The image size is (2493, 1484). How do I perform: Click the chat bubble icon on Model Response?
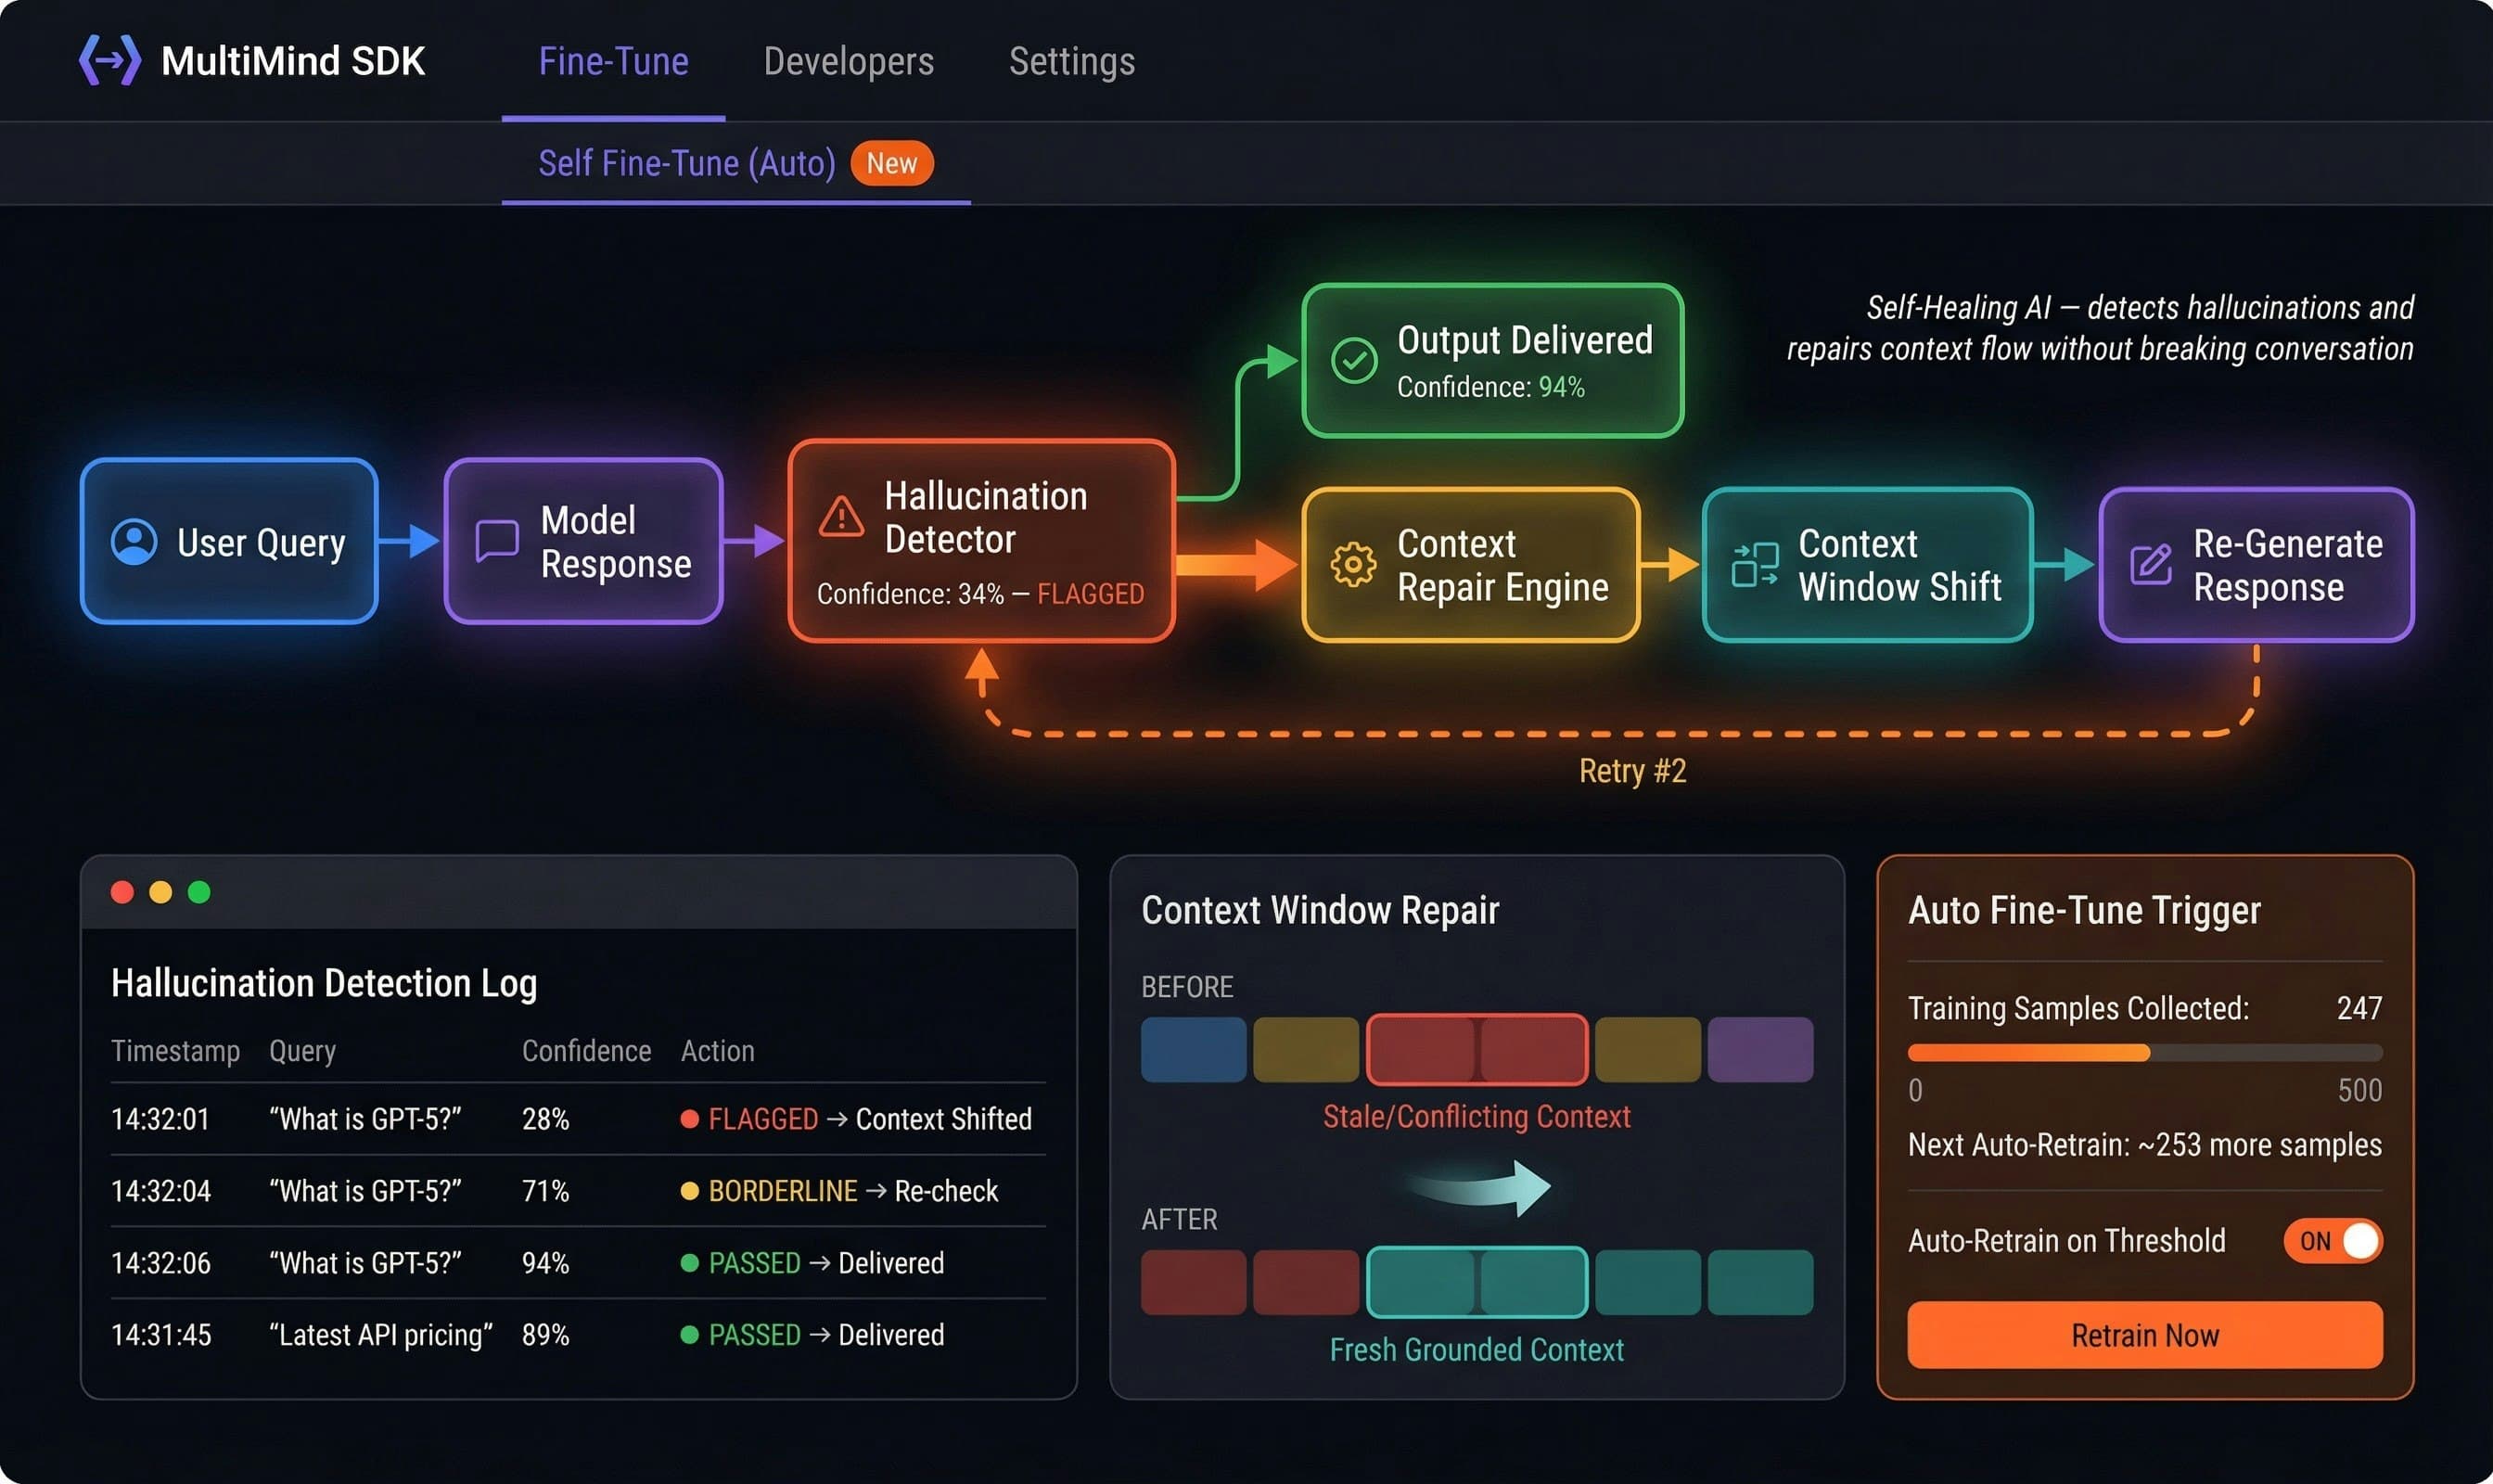(x=494, y=541)
